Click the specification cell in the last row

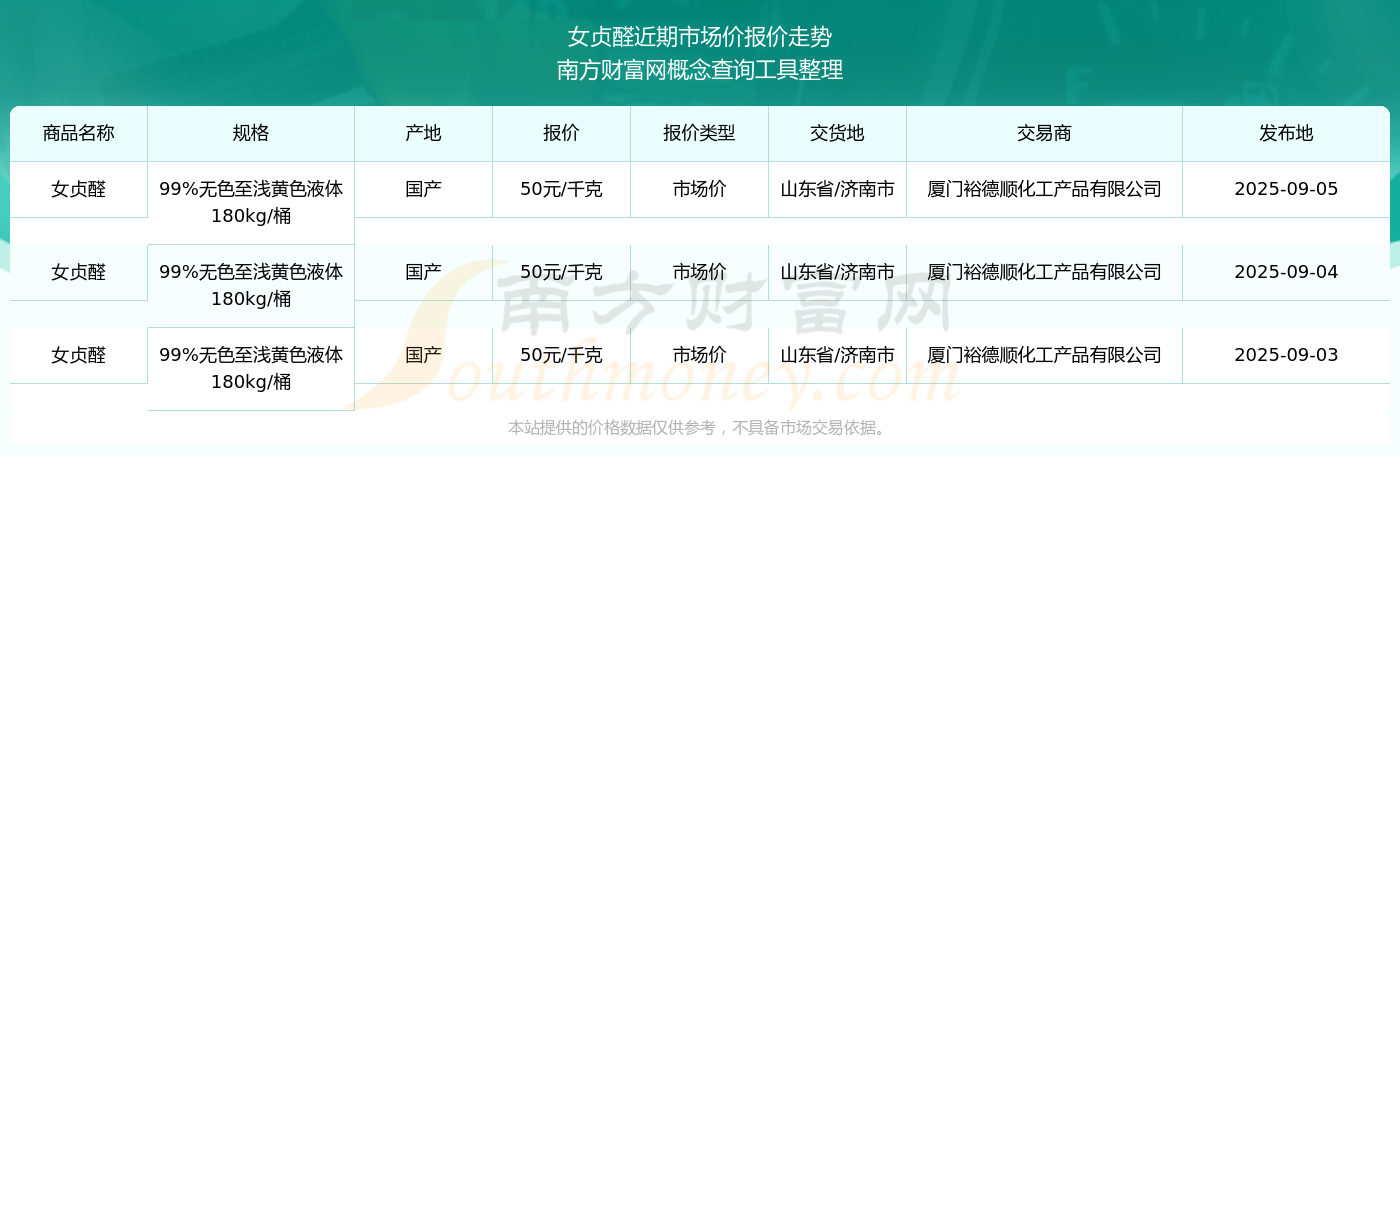click(251, 368)
